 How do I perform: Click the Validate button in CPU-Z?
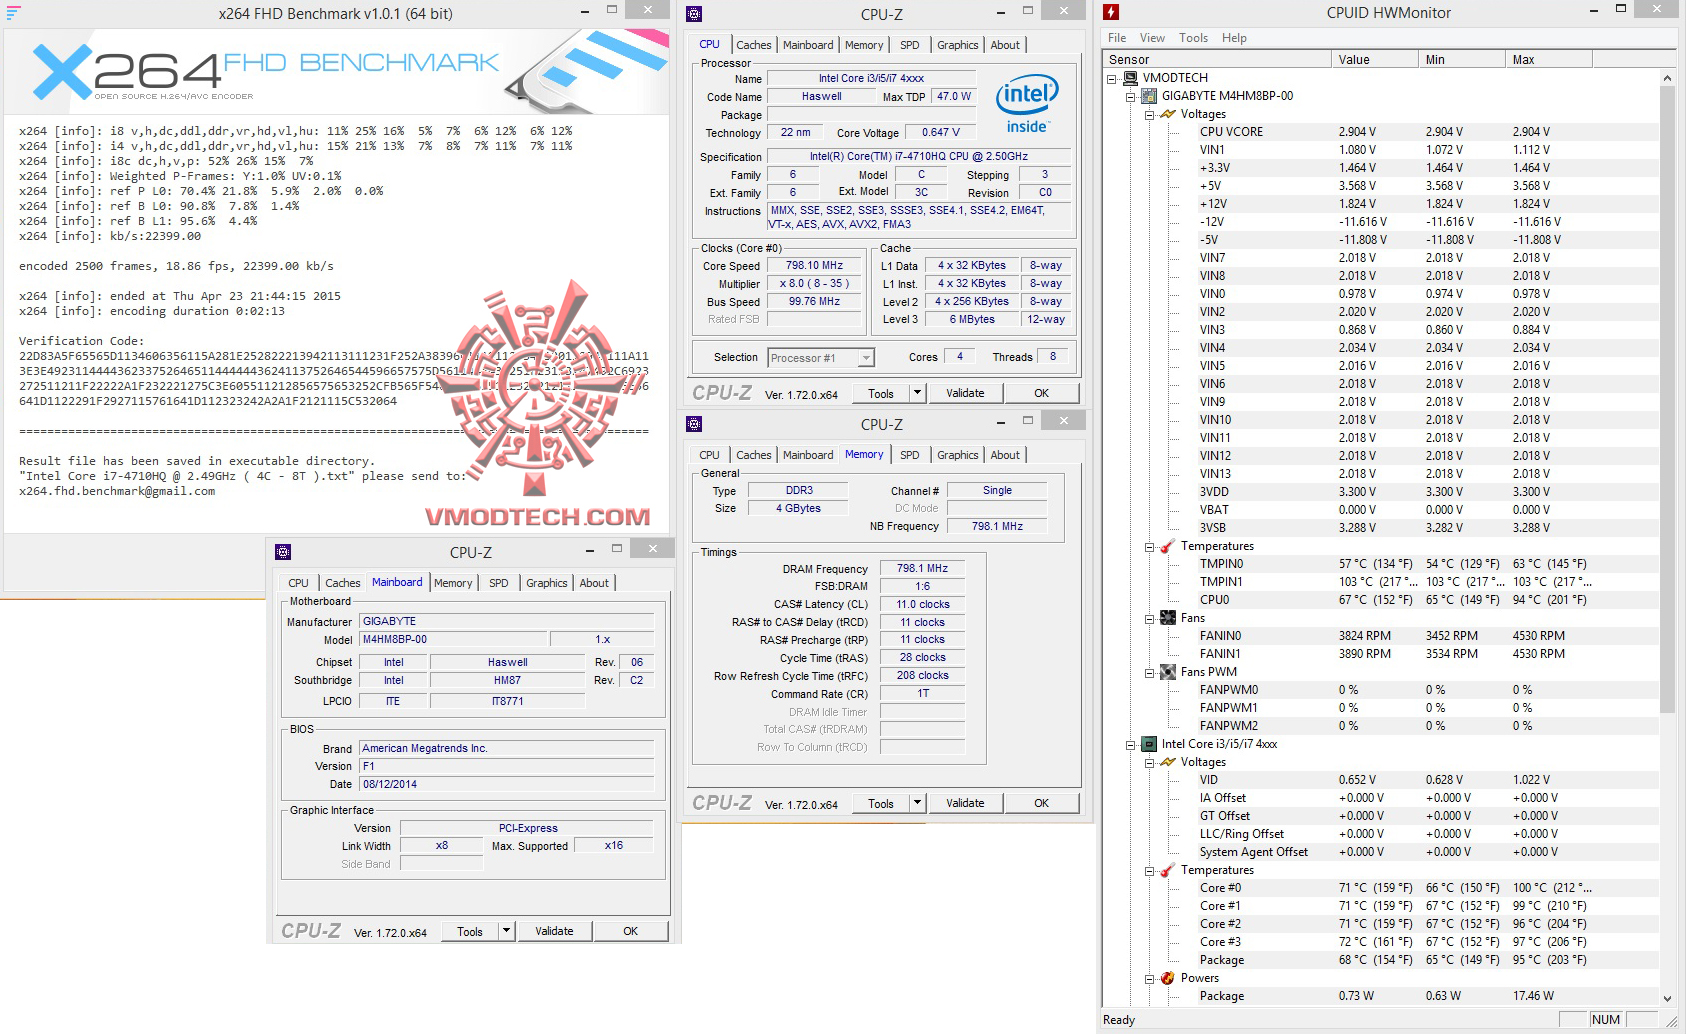[964, 392]
